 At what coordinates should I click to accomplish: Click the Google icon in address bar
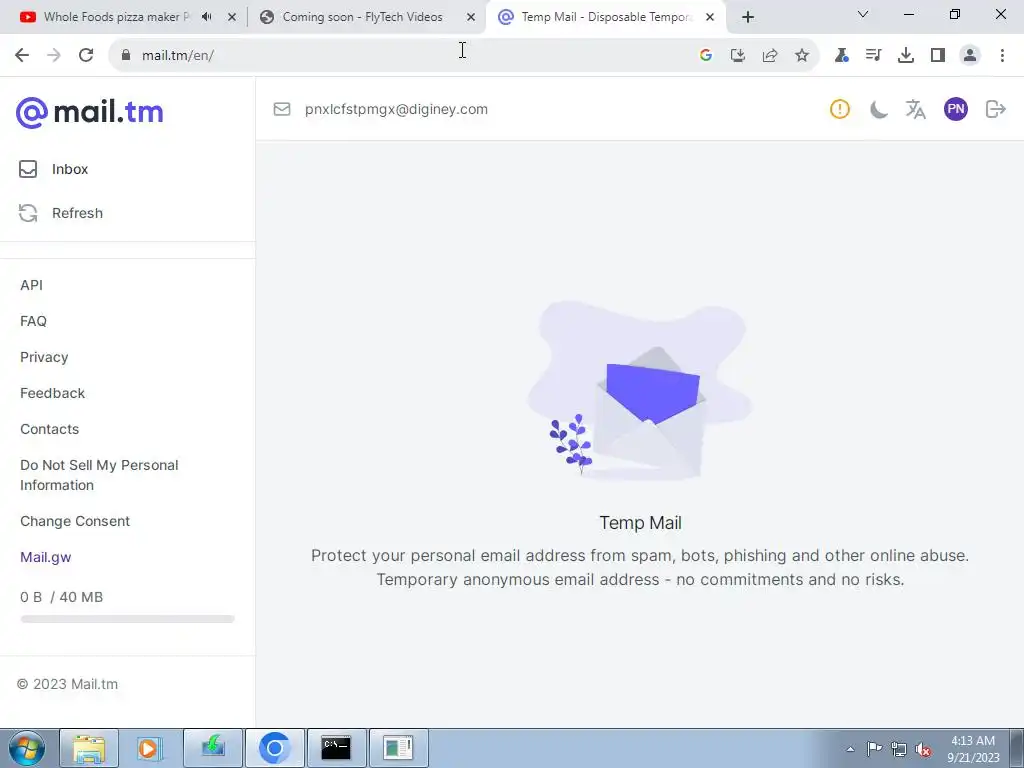(x=706, y=56)
